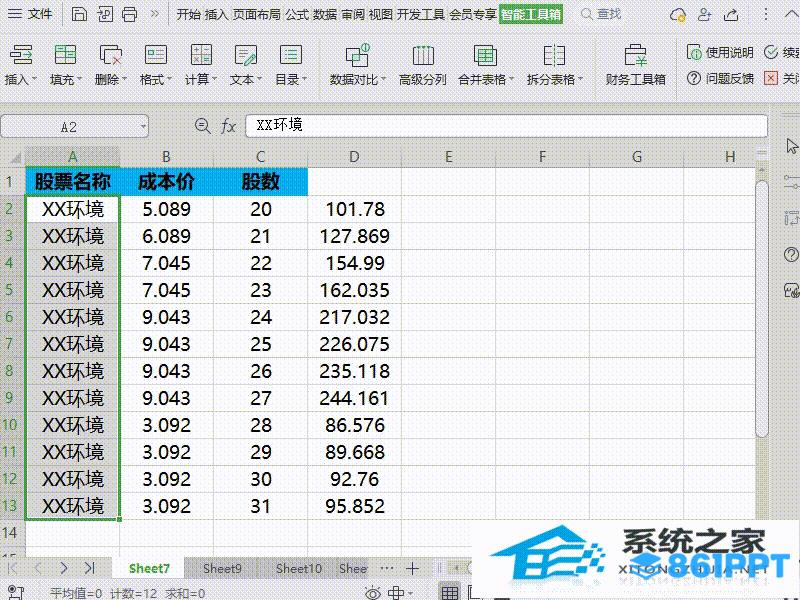The width and height of the screenshot is (800, 600).
Task: Click the green checkmark renew button
Action: pos(781,52)
